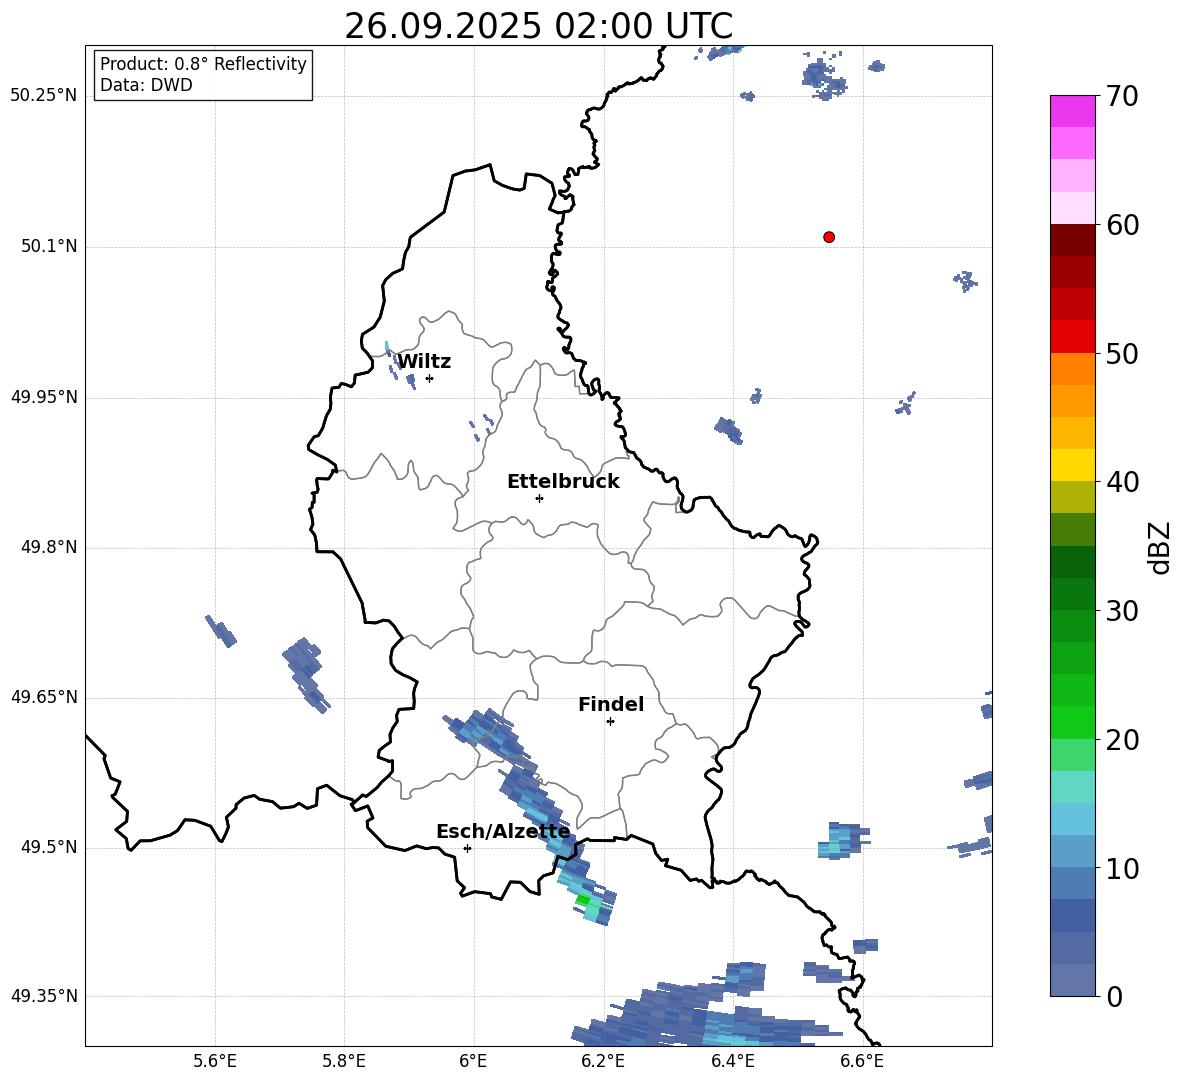
Task: Click the dark maroon colorbar segment below 60
Action: point(1072,240)
